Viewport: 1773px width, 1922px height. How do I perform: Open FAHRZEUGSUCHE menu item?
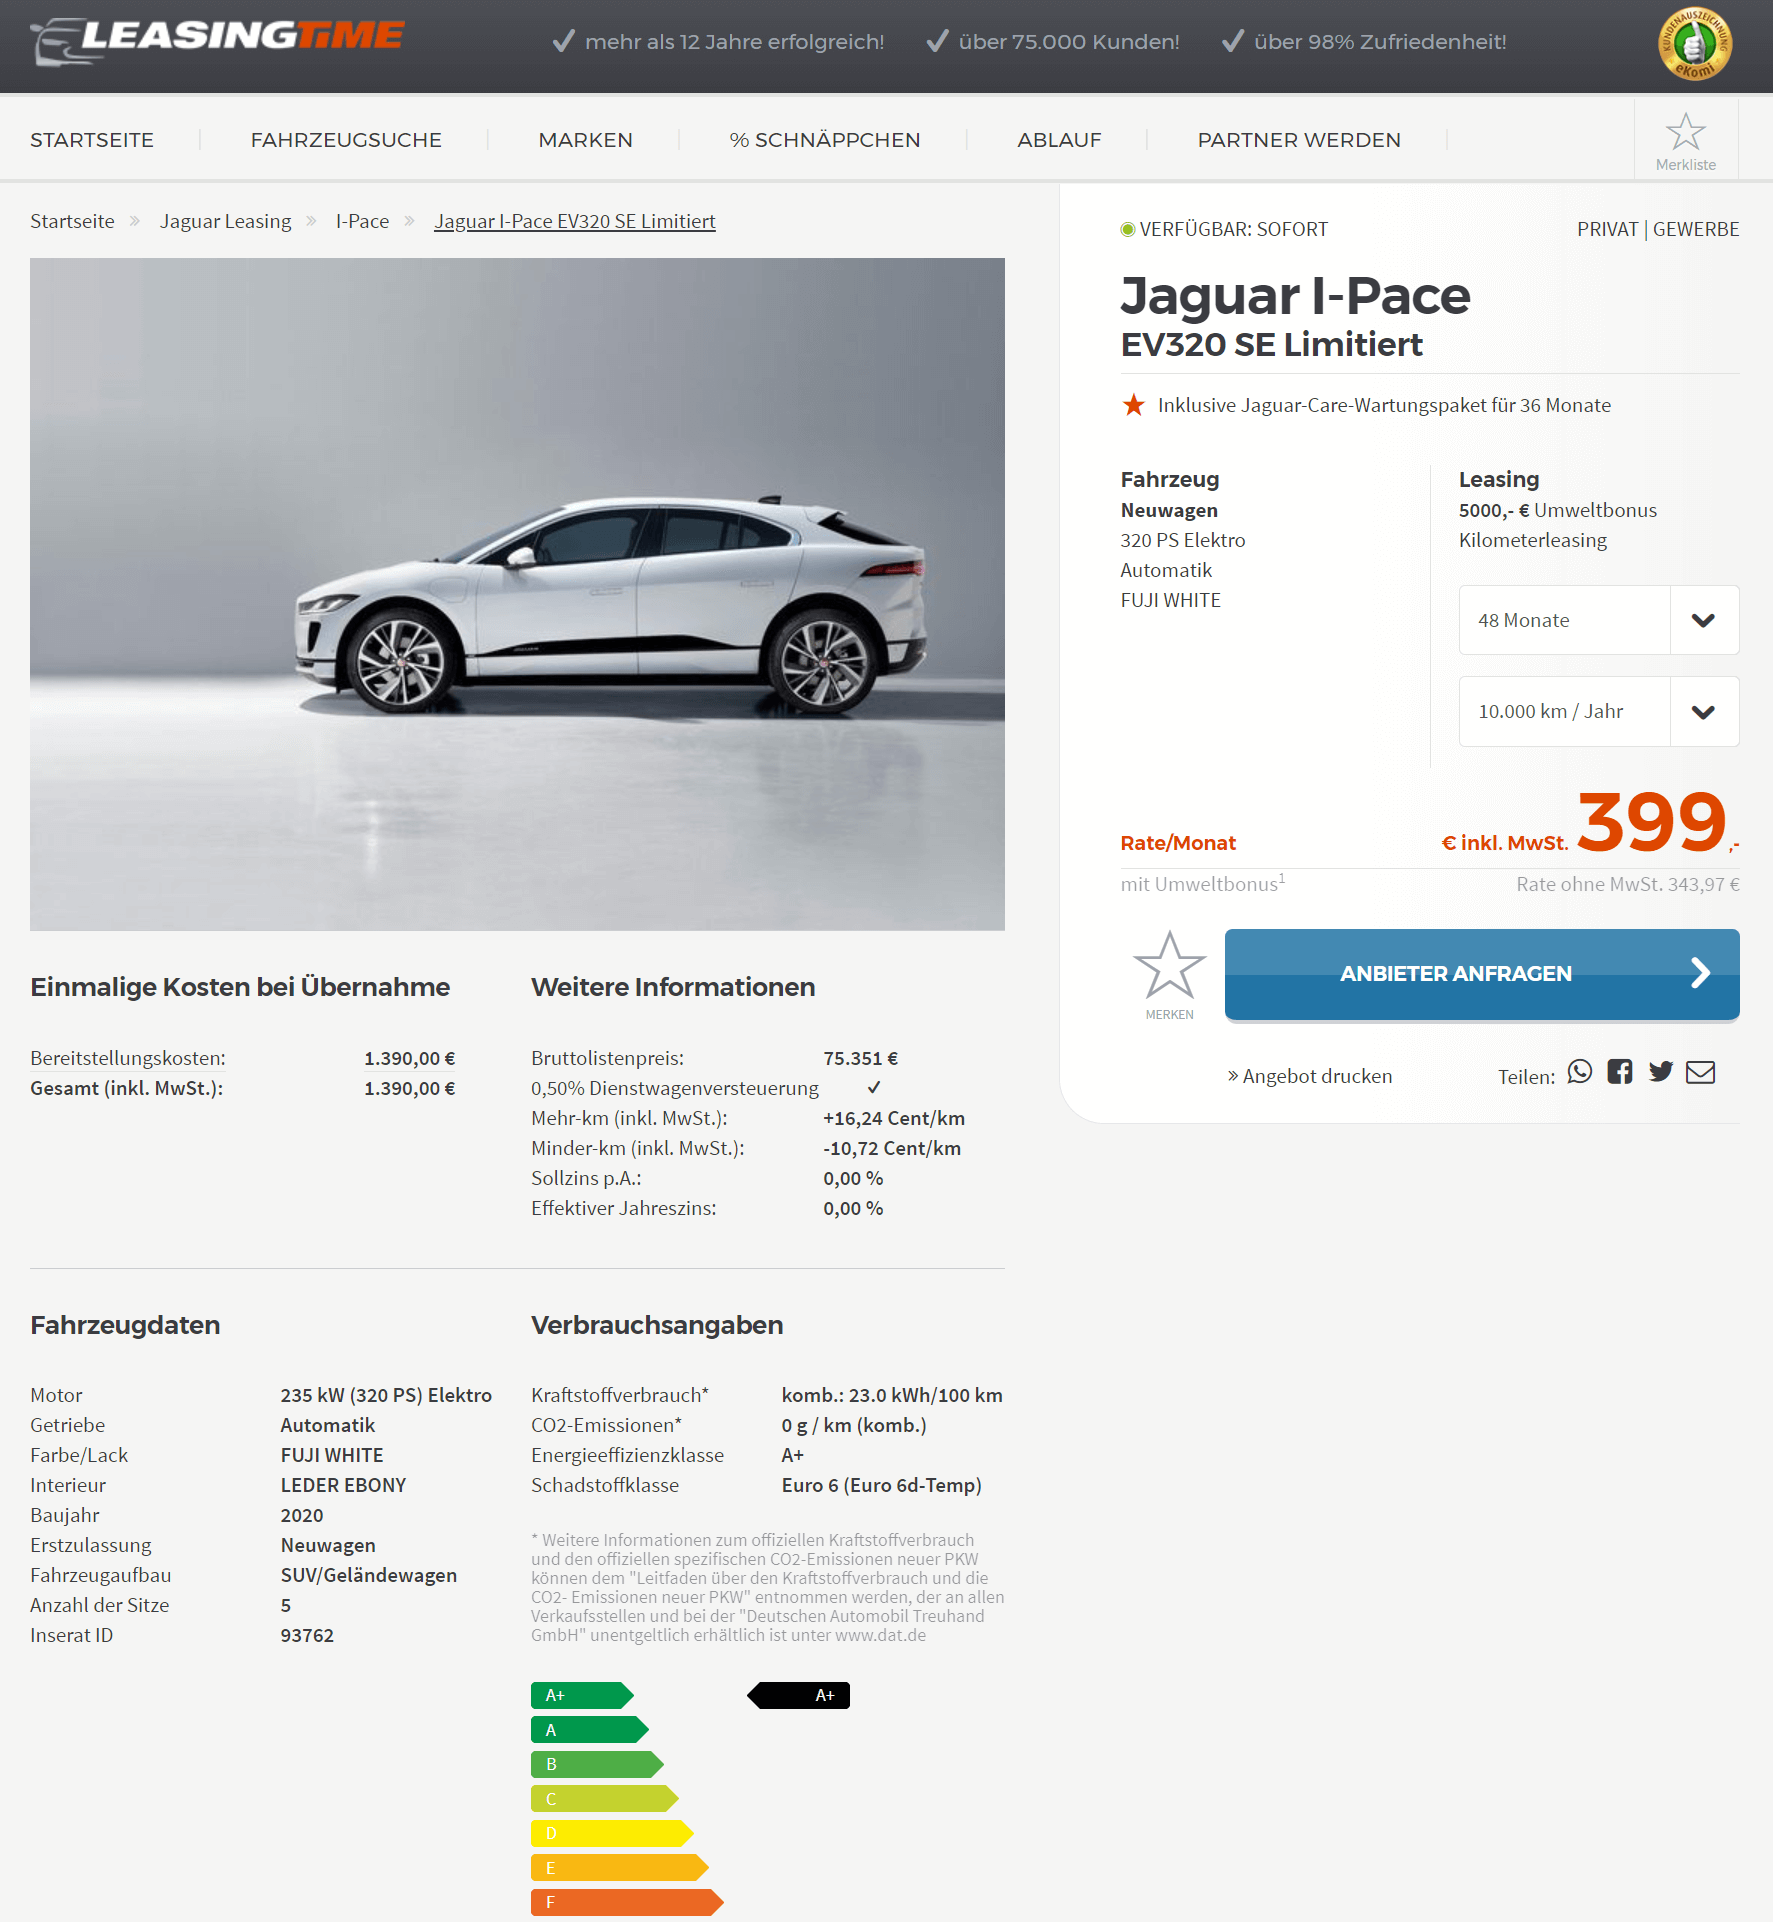(346, 140)
